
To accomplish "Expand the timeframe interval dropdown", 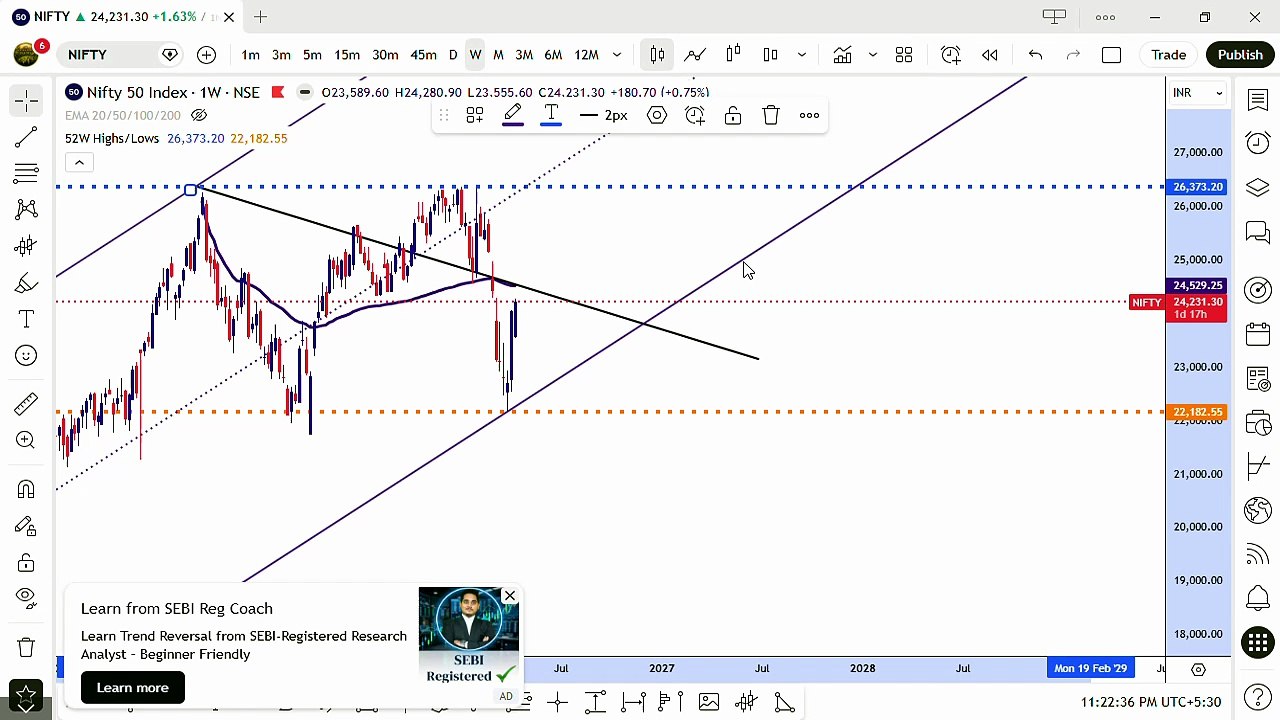I will (x=617, y=55).
